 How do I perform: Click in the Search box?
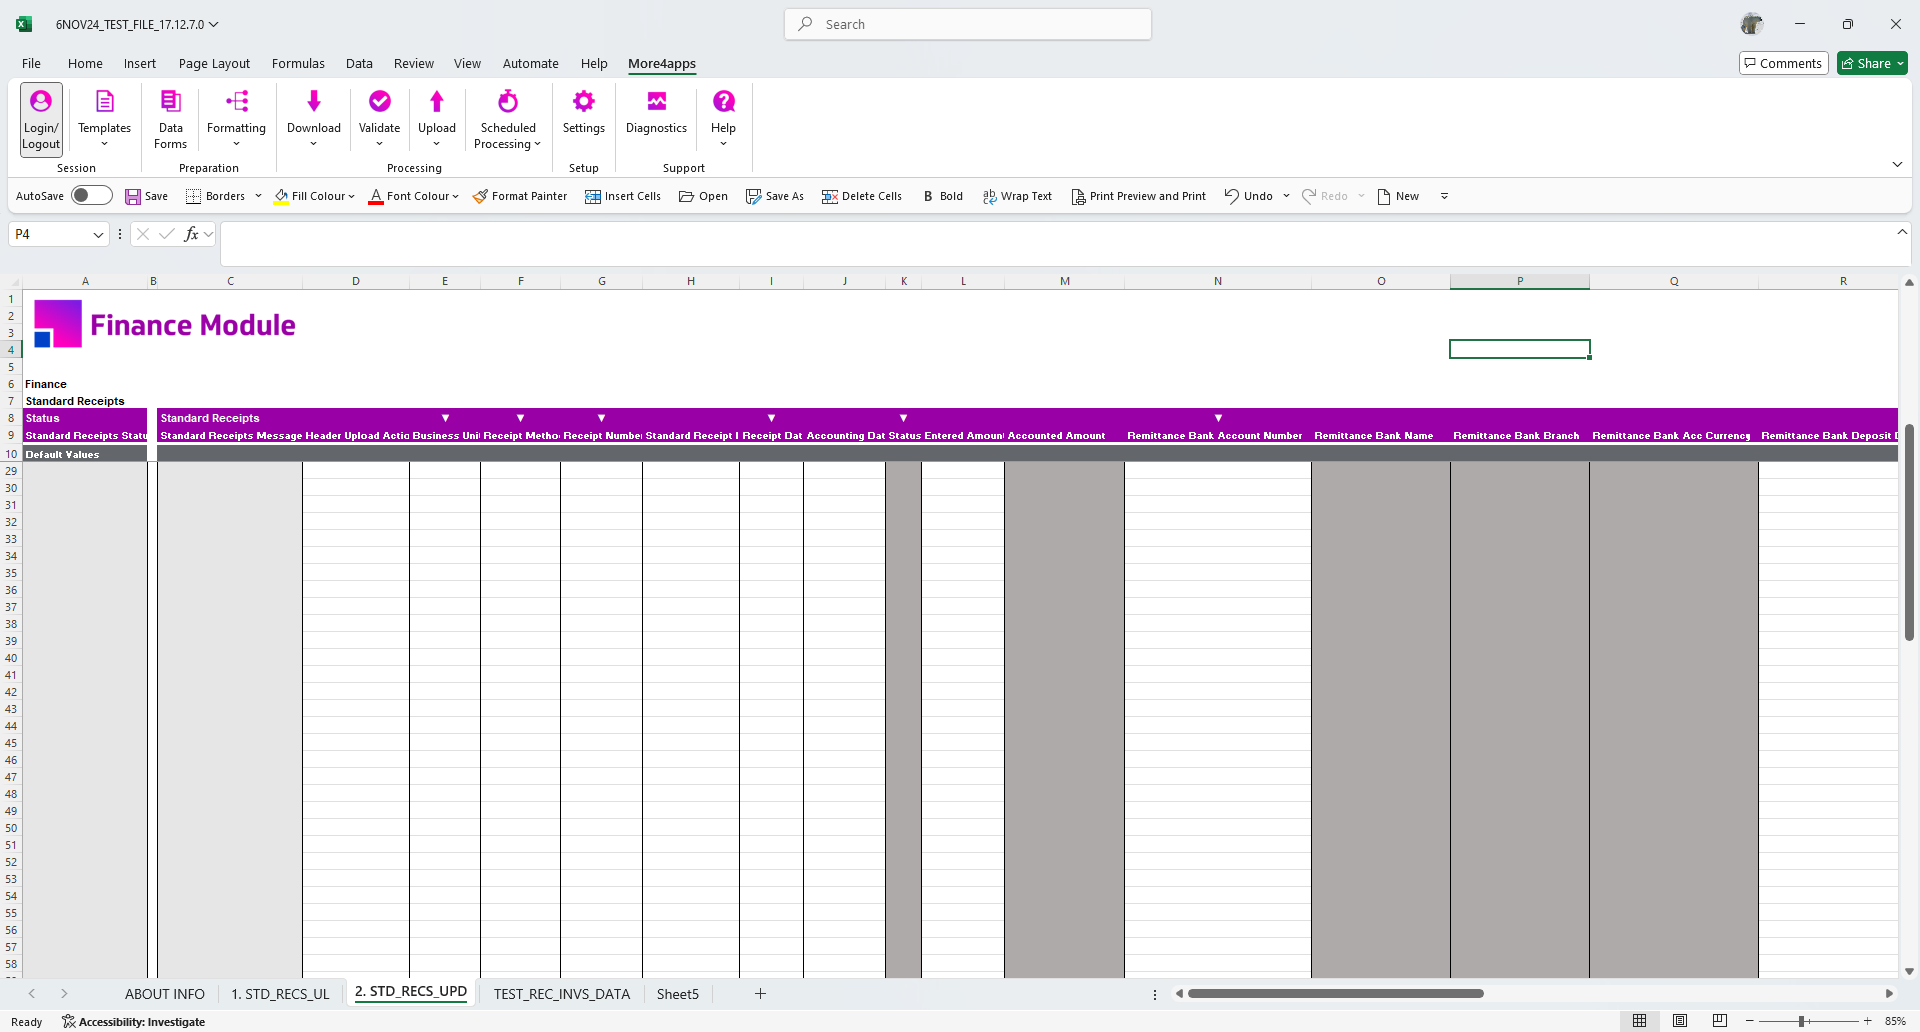point(968,24)
